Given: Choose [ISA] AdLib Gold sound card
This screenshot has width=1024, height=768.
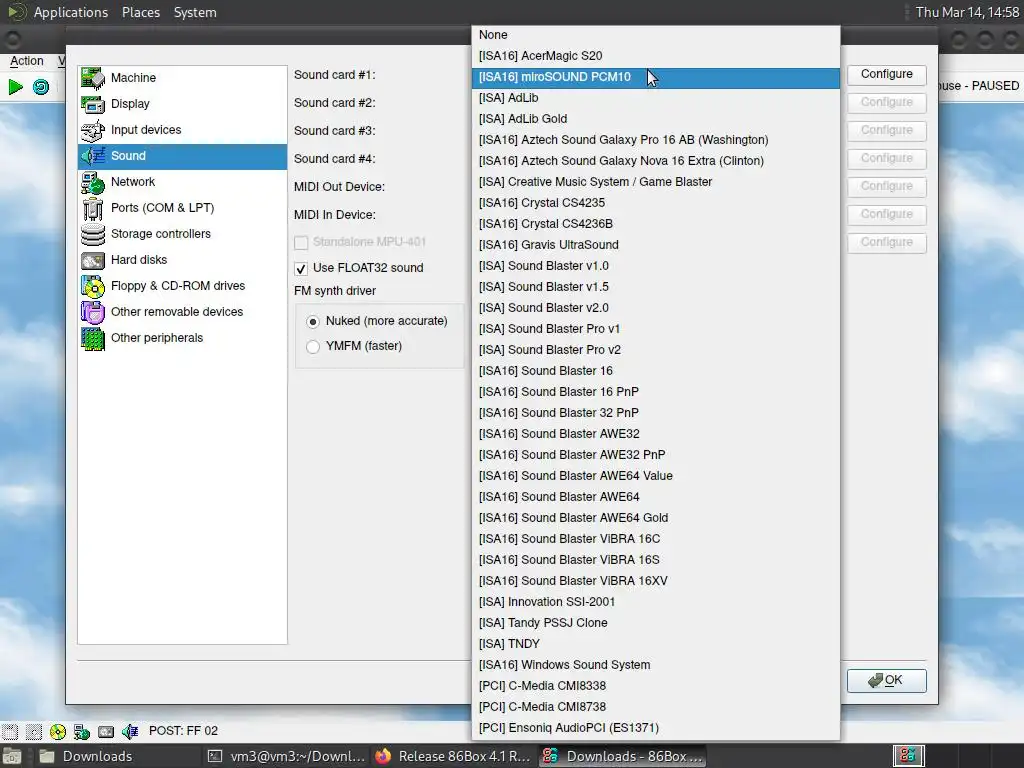Looking at the screenshot, I should click(x=656, y=119).
